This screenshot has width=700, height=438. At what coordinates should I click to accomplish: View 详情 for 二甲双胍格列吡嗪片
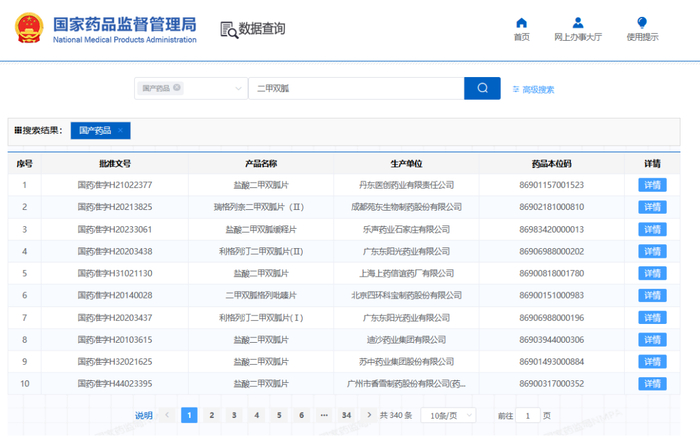coord(652,295)
